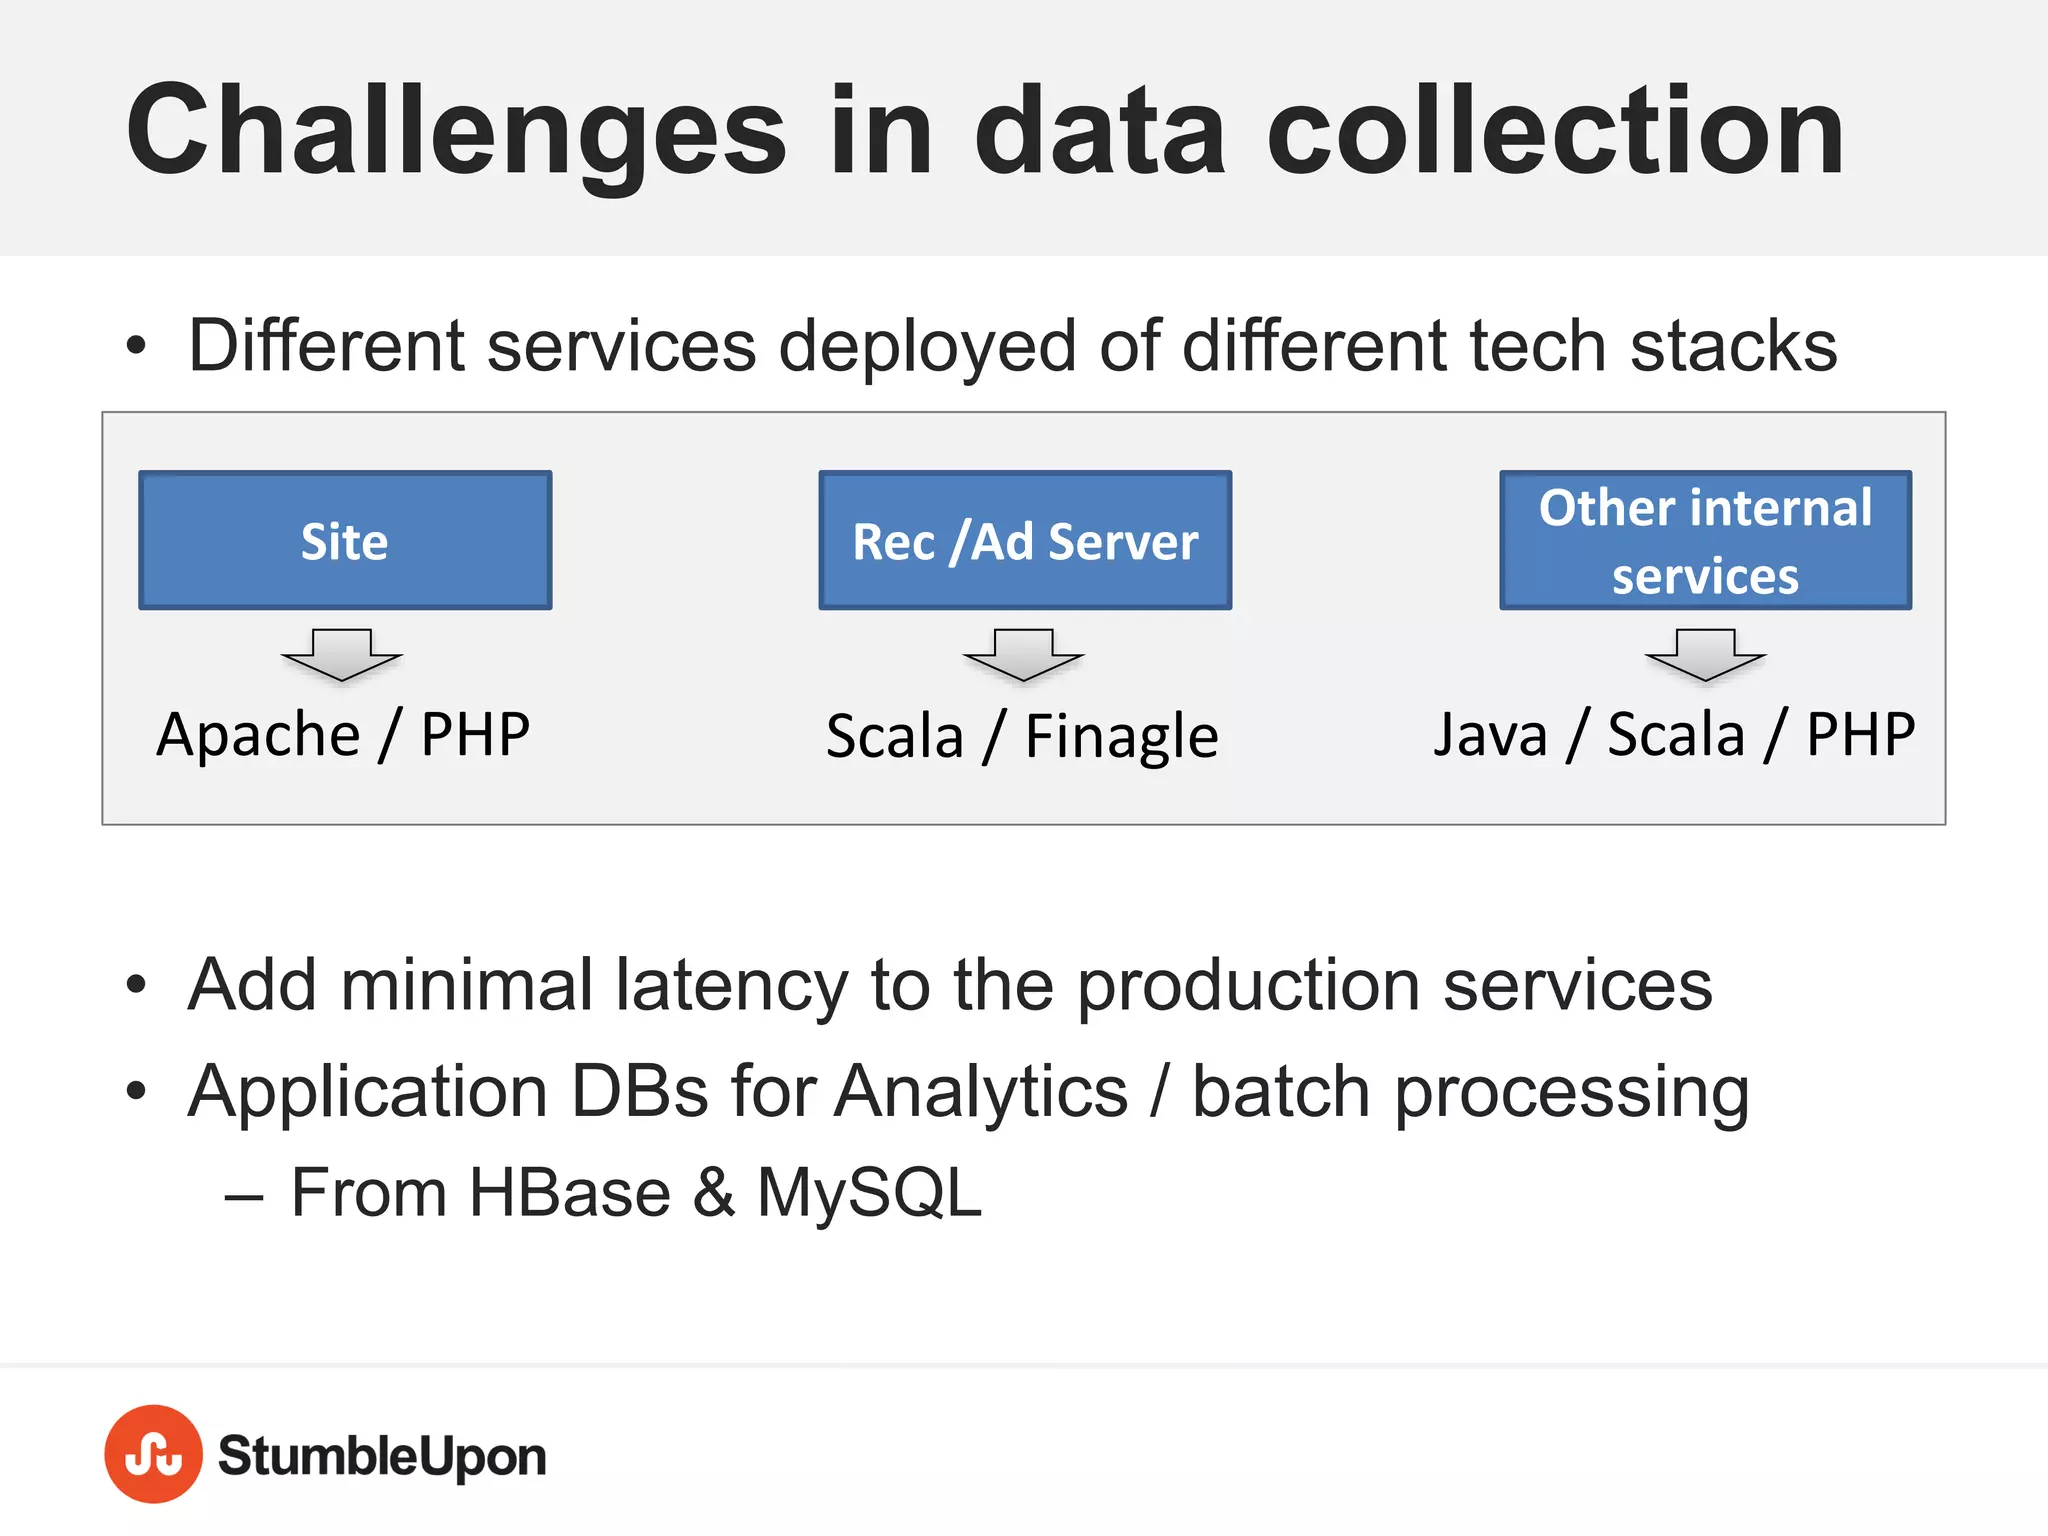This screenshot has width=2048, height=1536.
Task: Click the StumbleUpon circular logo icon
Action: pos(153,1454)
